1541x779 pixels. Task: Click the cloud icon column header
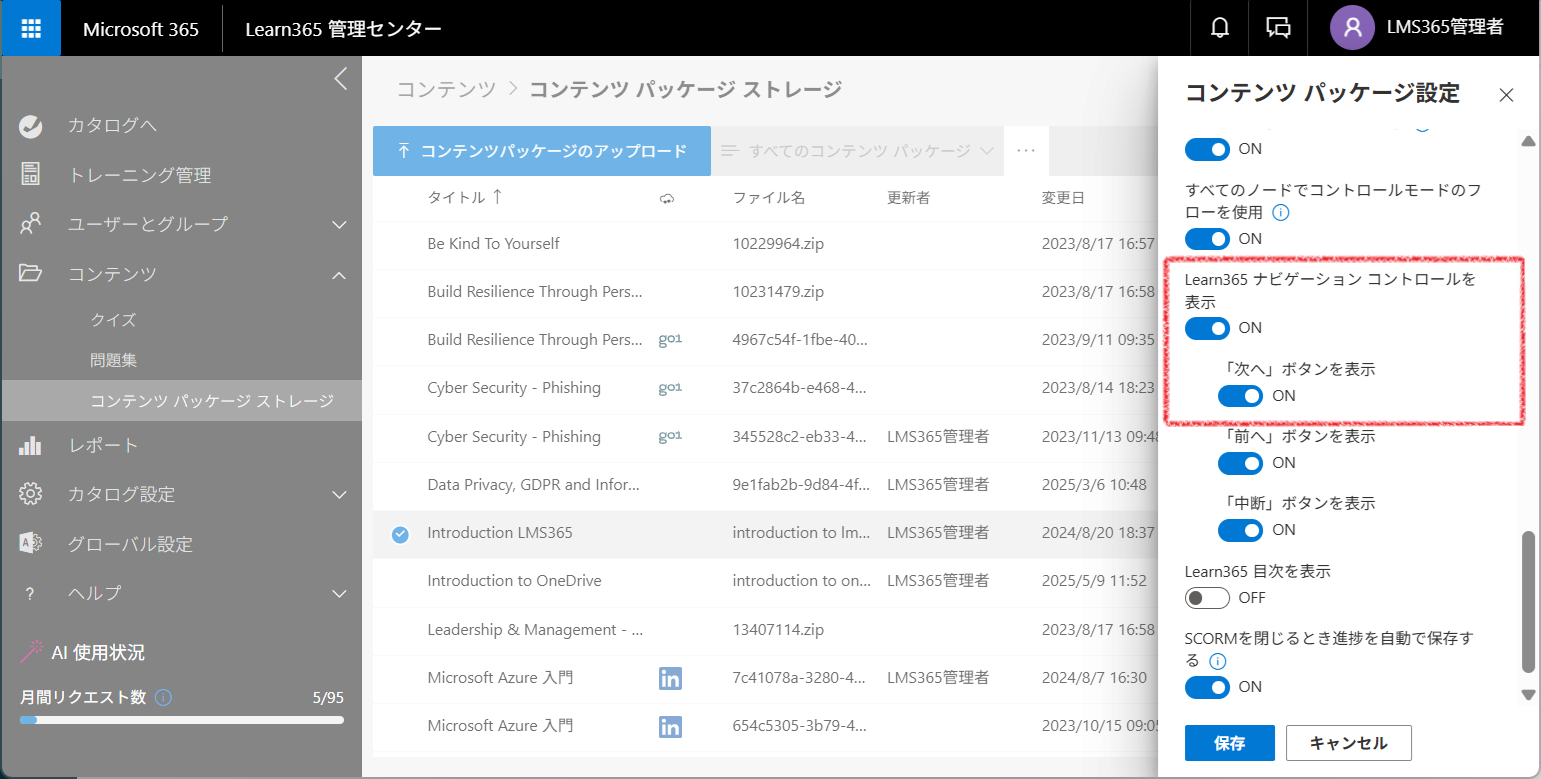(667, 198)
